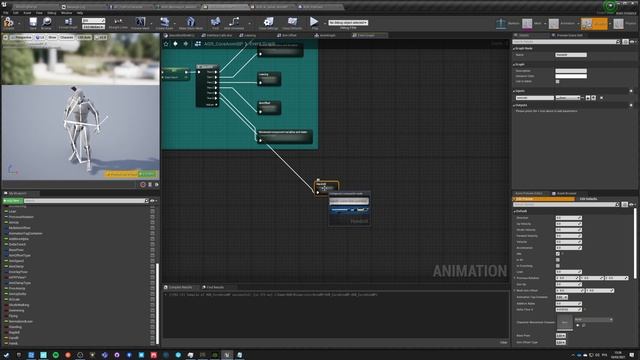Toggle eye visibility for Ragdoll variable

pyautogui.click(x=152, y=332)
